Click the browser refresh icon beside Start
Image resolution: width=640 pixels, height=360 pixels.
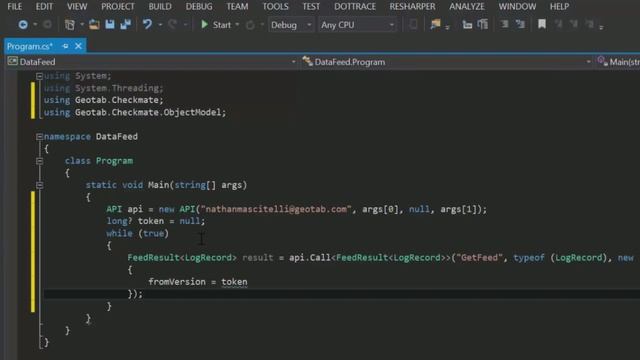tap(250, 25)
